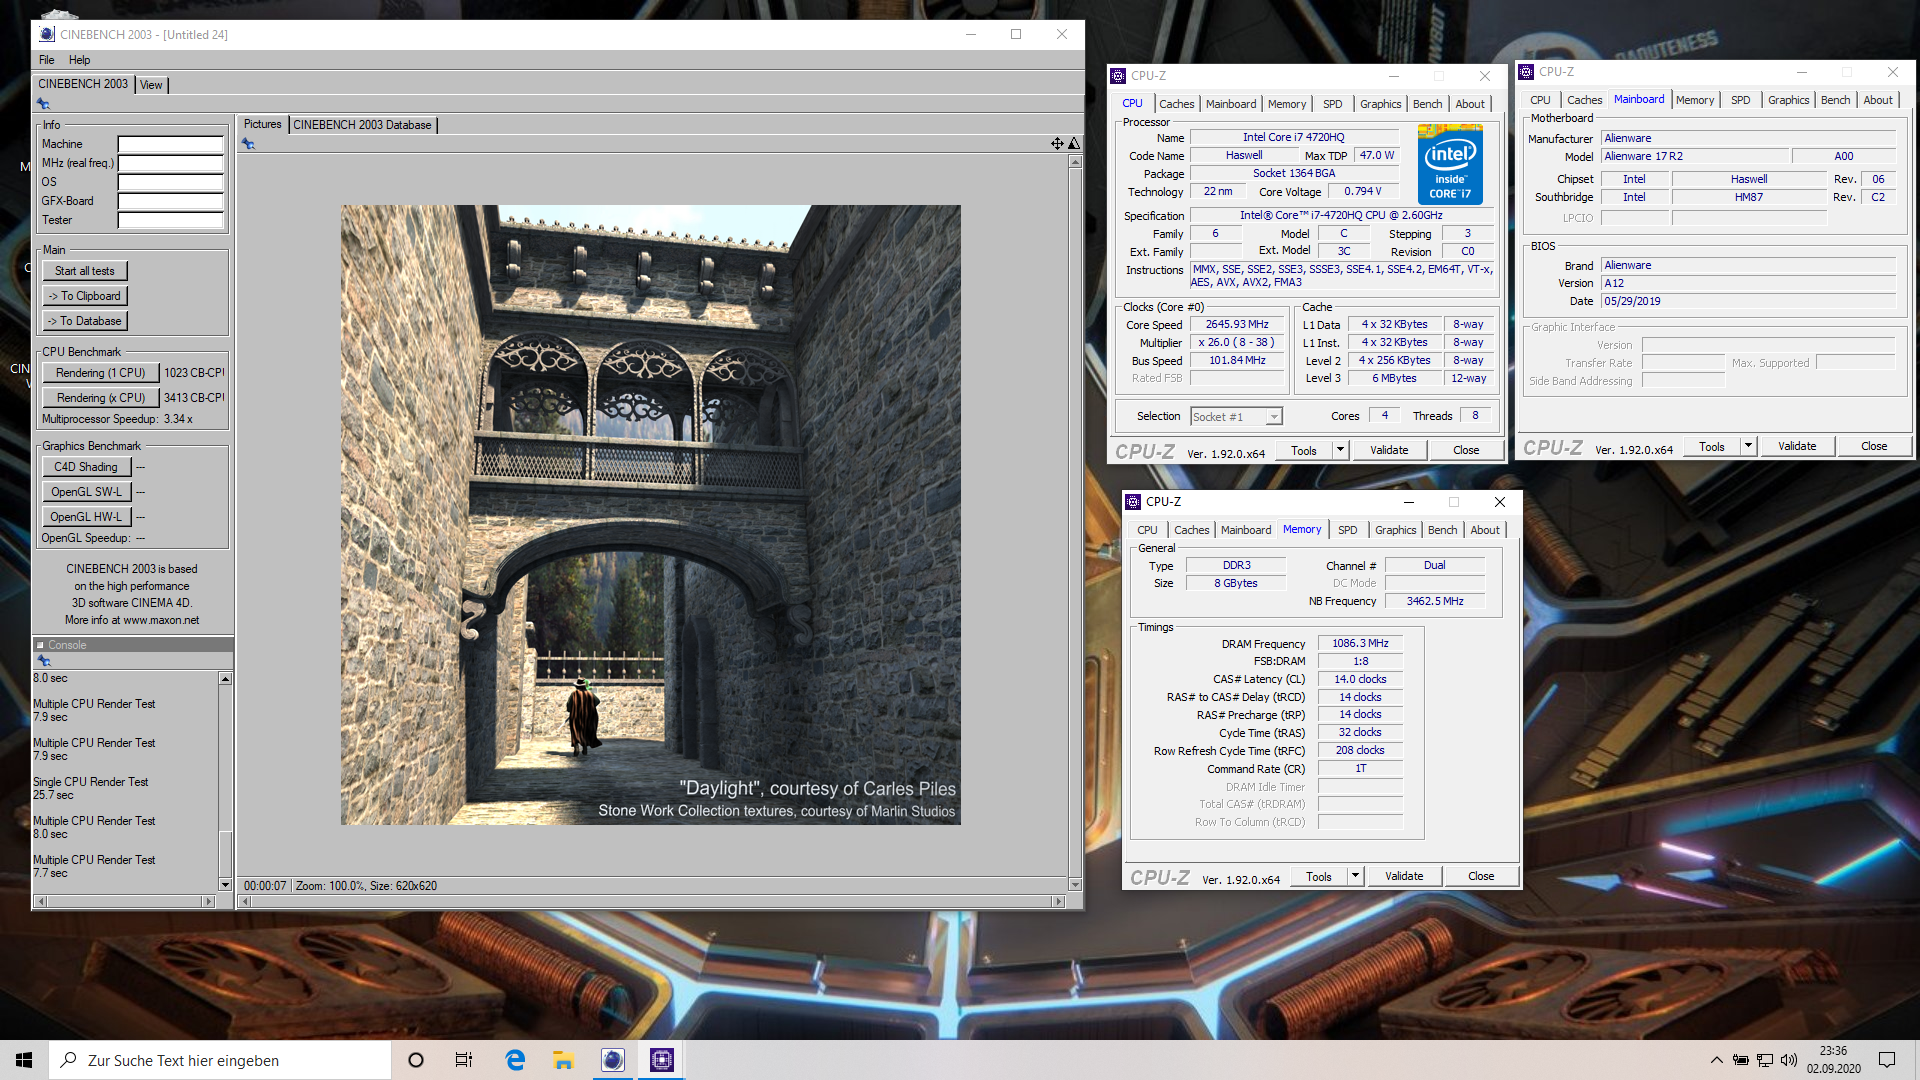
Task: Click the picture panel vertical scroll up arrow
Action: 1075,161
